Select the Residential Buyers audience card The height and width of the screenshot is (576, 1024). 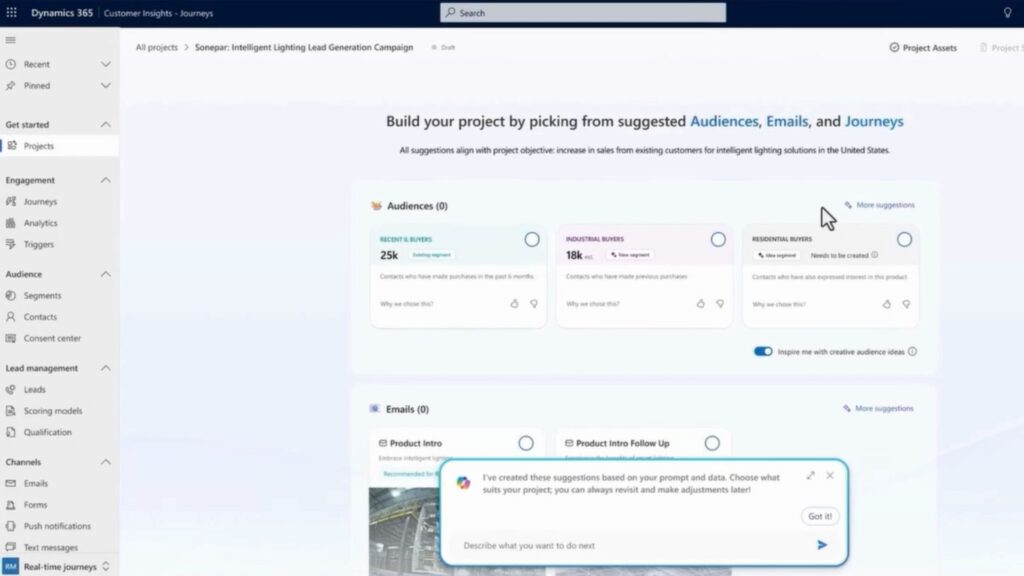tap(904, 240)
